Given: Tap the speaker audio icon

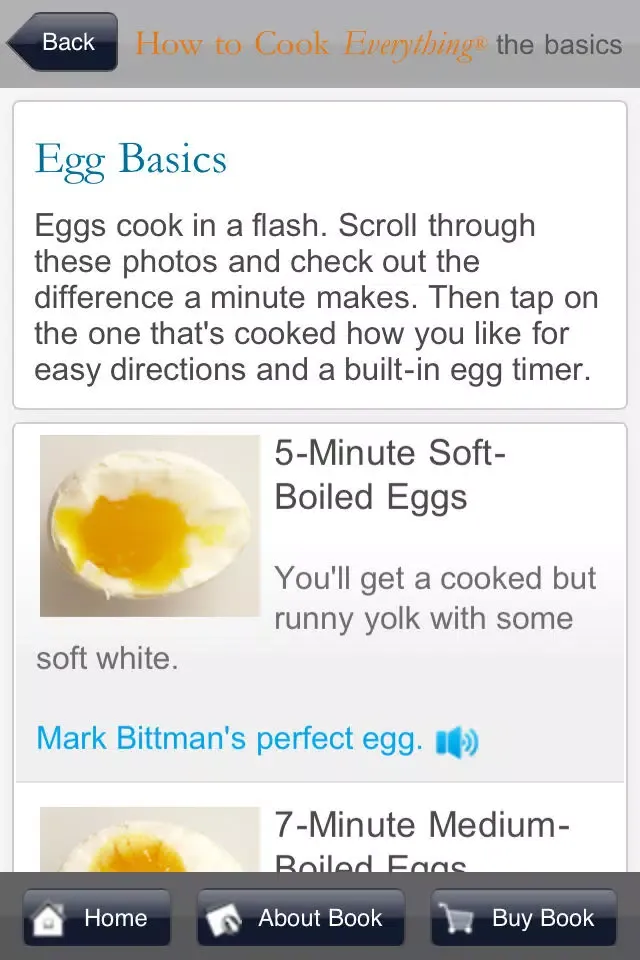Looking at the screenshot, I should click(x=458, y=741).
